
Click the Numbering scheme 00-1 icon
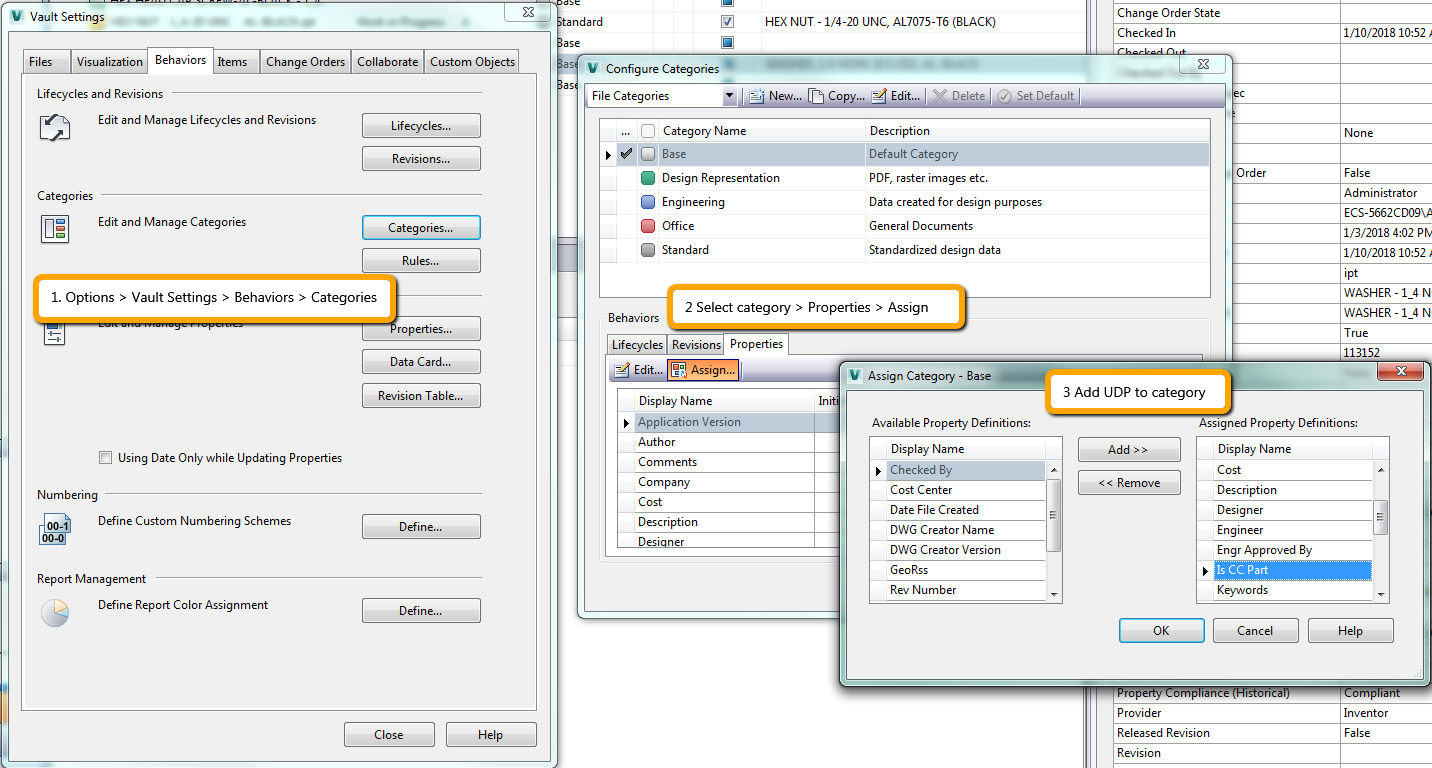tap(54, 531)
